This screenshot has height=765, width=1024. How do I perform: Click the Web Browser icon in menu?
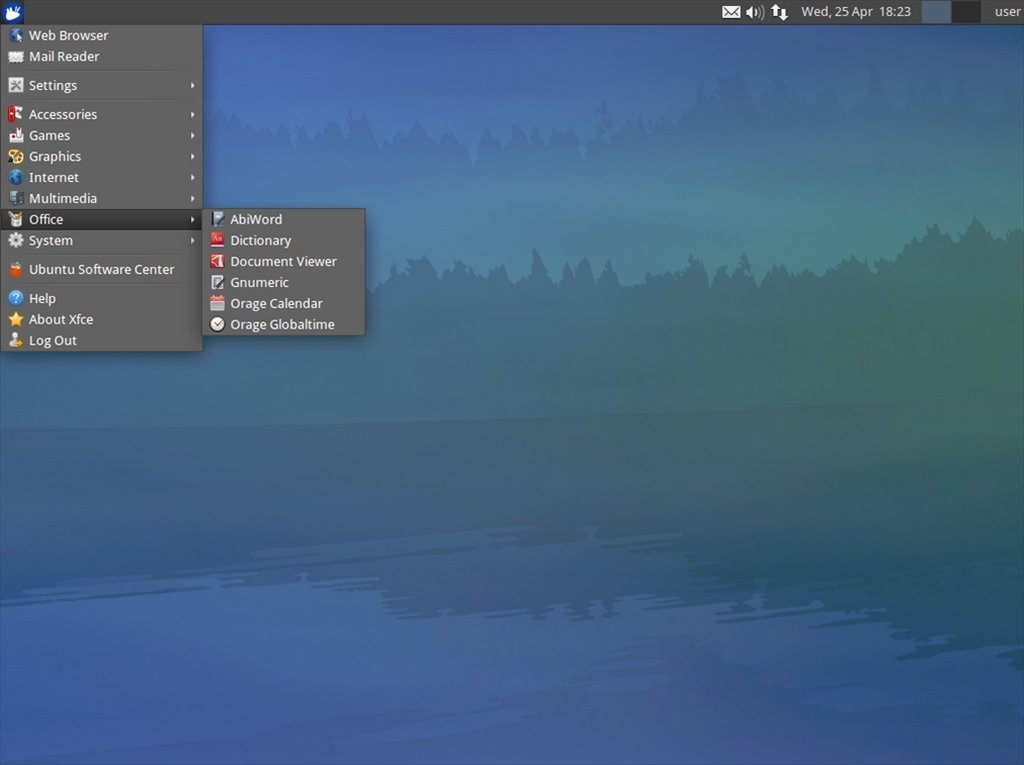(x=16, y=35)
